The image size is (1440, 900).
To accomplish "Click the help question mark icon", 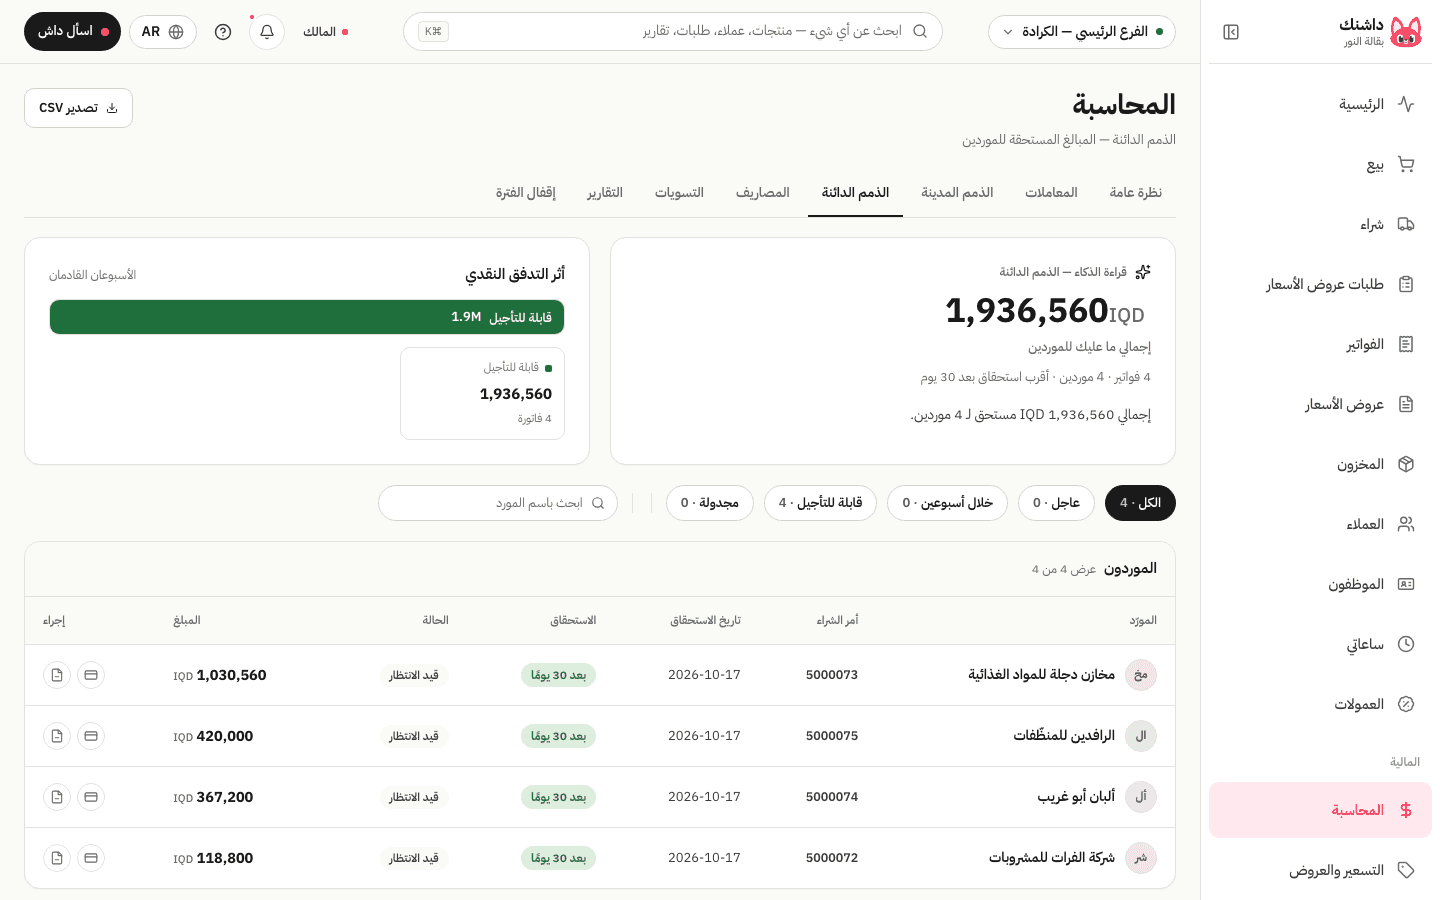I will click(x=223, y=32).
